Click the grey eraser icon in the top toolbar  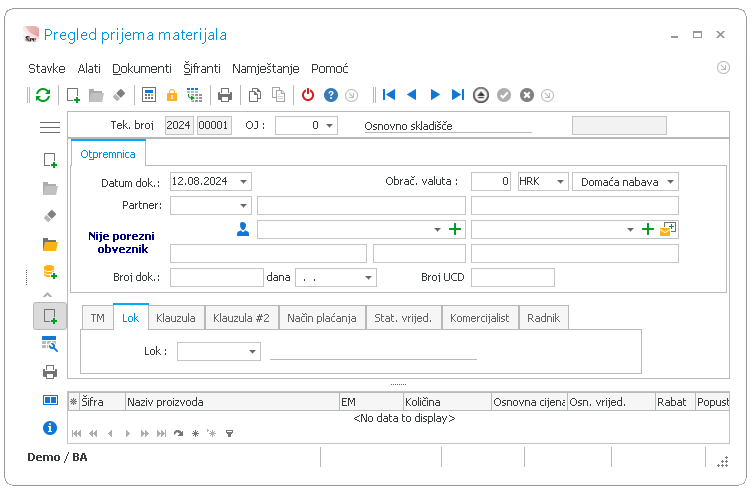(x=119, y=95)
